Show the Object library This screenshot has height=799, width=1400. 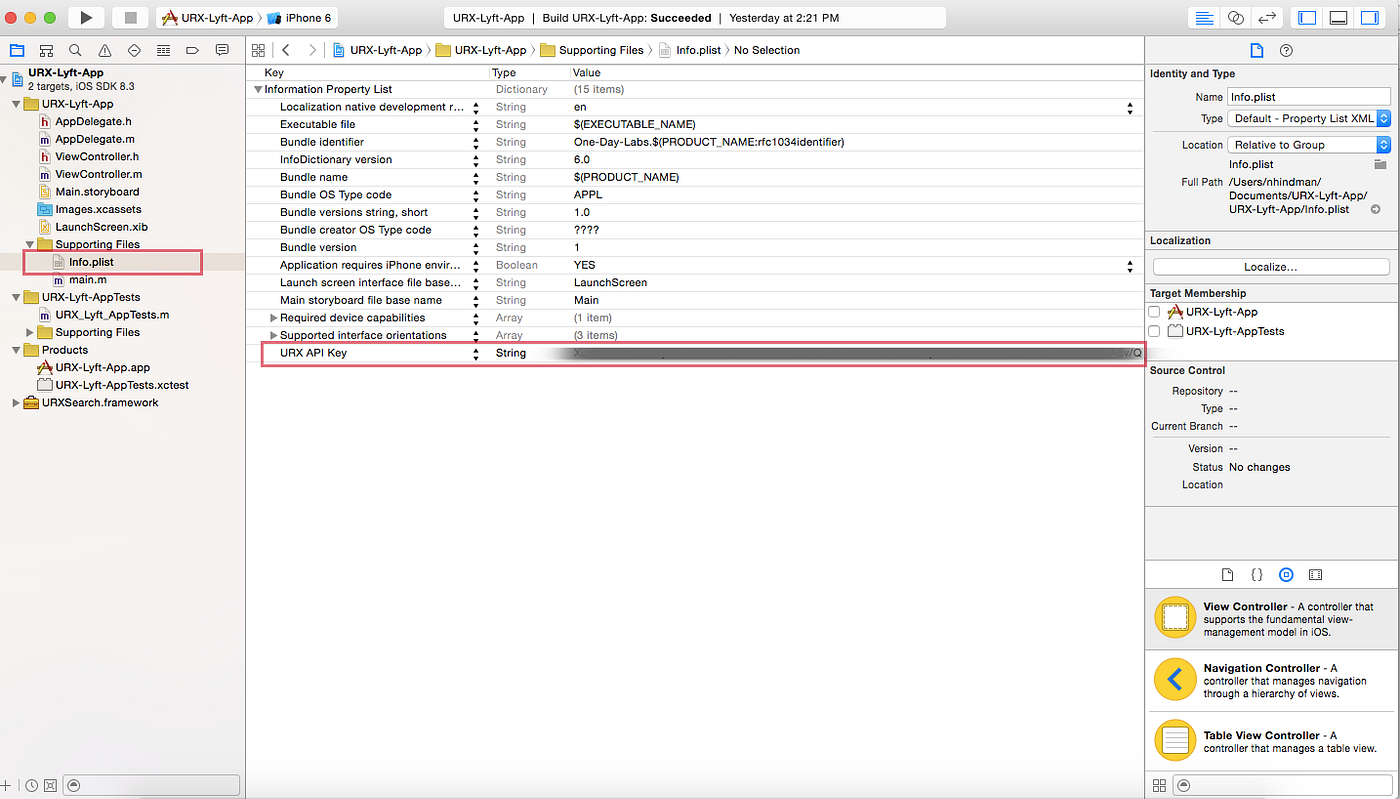click(1286, 575)
